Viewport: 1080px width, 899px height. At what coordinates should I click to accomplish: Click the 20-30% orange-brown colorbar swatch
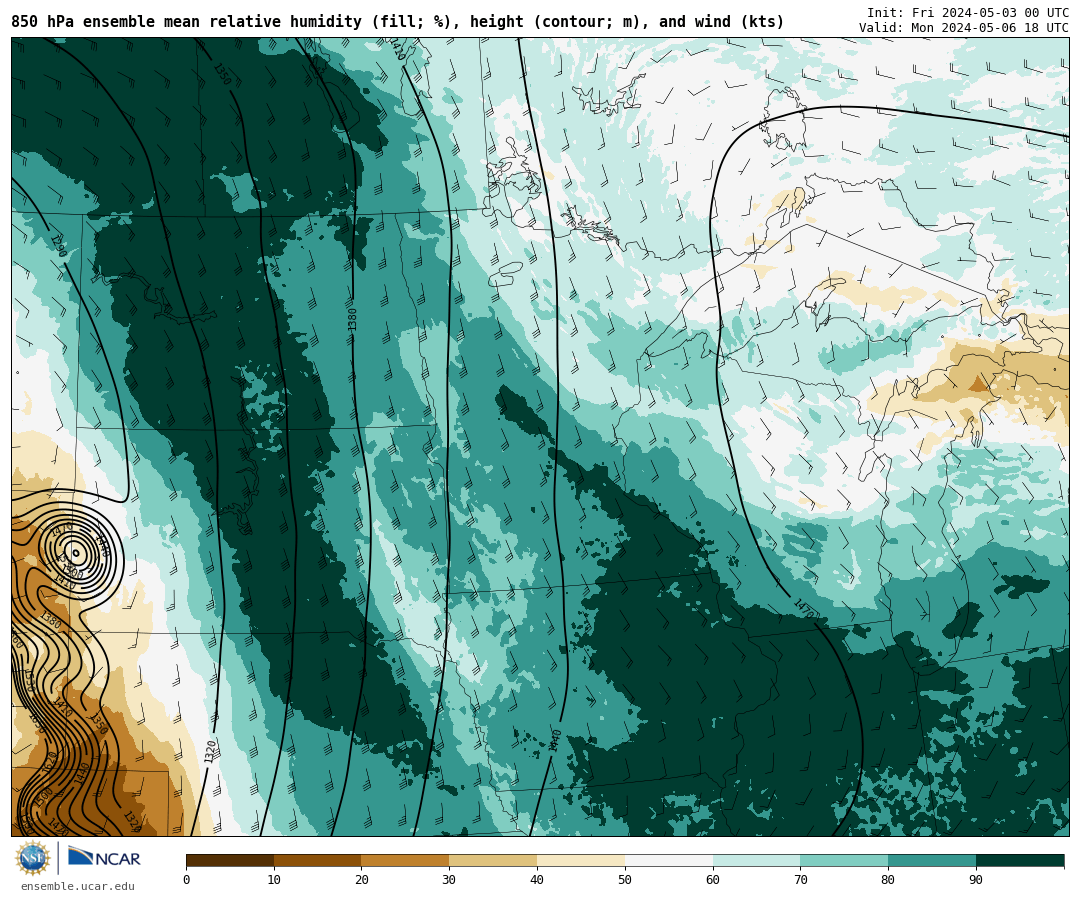(x=406, y=860)
